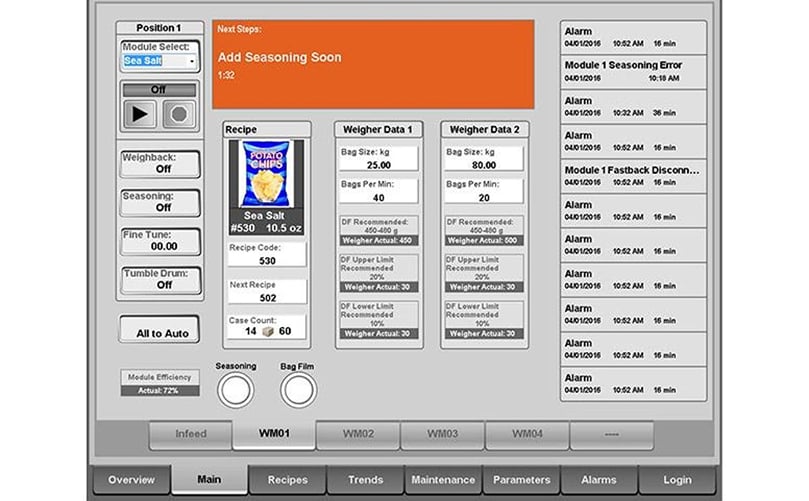The image size is (809, 501).
Task: Toggle the Weighback Off control
Action: (160, 164)
